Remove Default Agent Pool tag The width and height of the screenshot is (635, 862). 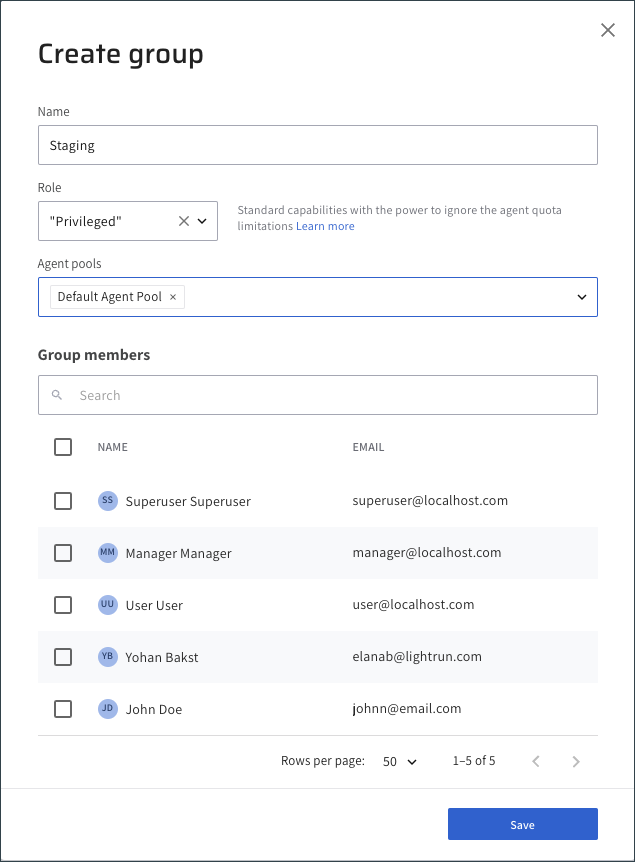point(173,297)
